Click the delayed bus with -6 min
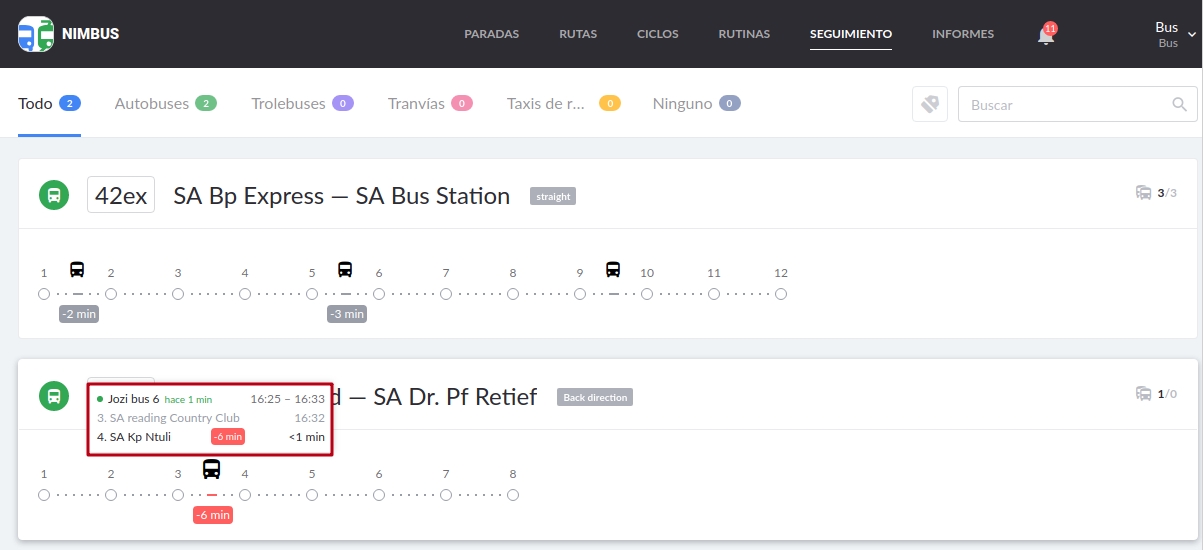This screenshot has height=550, width=1203. point(211,469)
